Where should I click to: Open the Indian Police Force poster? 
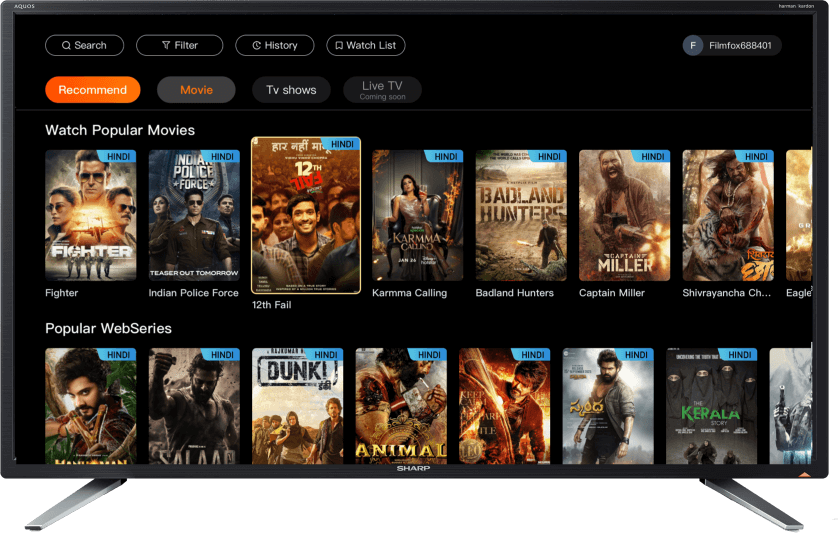tap(194, 215)
